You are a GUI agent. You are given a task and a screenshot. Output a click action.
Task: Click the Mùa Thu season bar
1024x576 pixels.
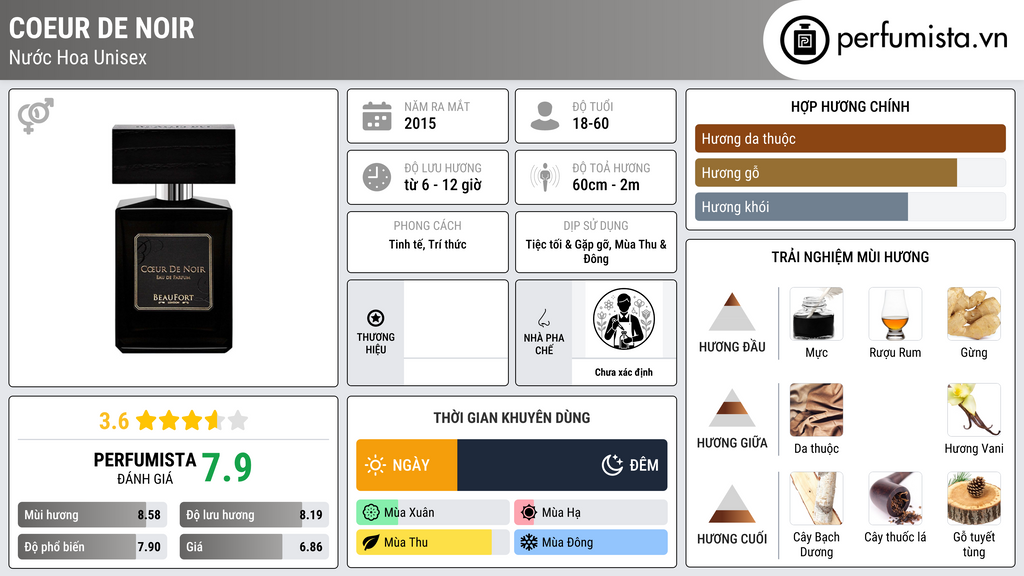point(433,542)
